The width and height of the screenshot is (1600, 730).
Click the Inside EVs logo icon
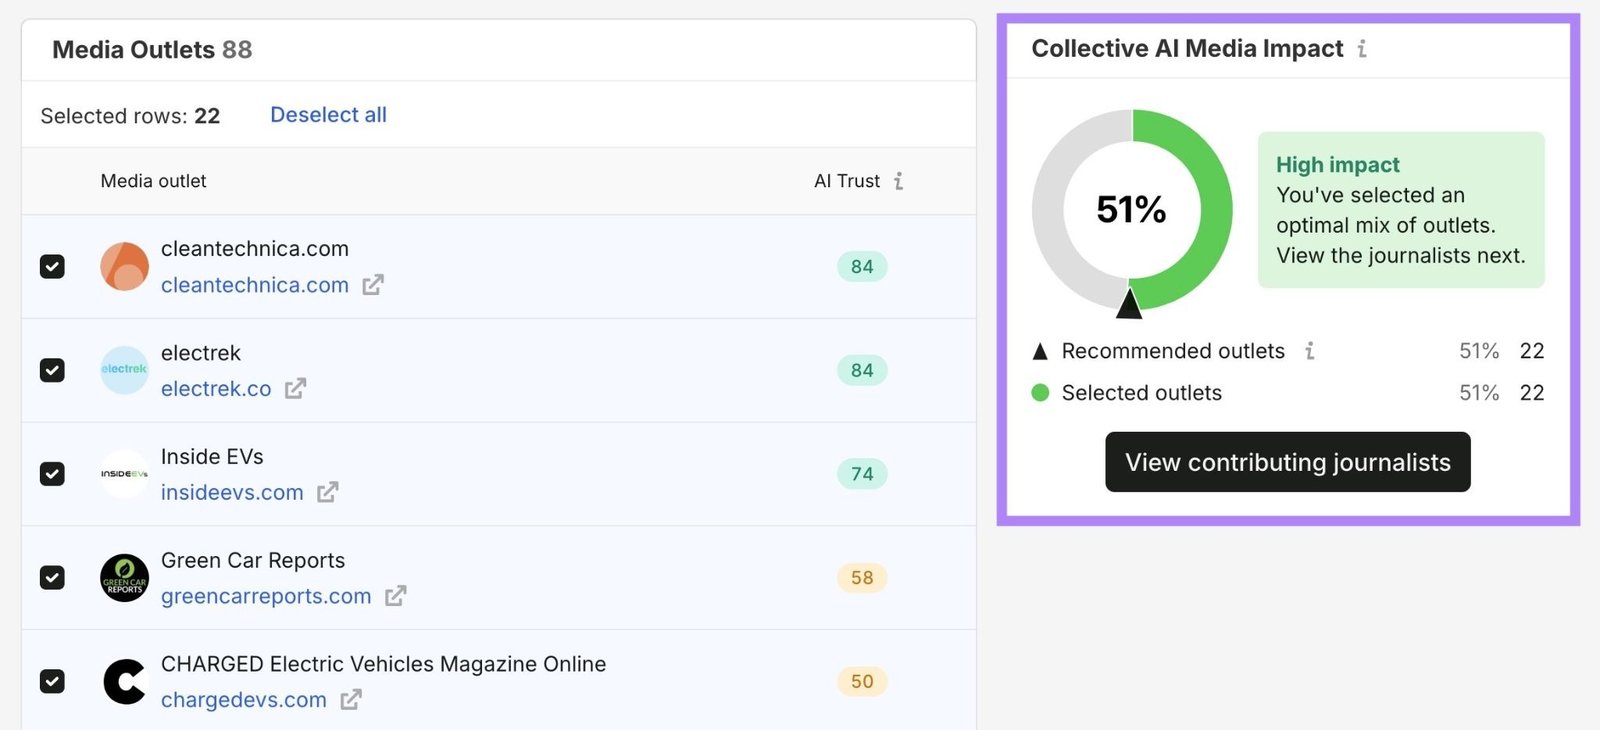tap(124, 474)
